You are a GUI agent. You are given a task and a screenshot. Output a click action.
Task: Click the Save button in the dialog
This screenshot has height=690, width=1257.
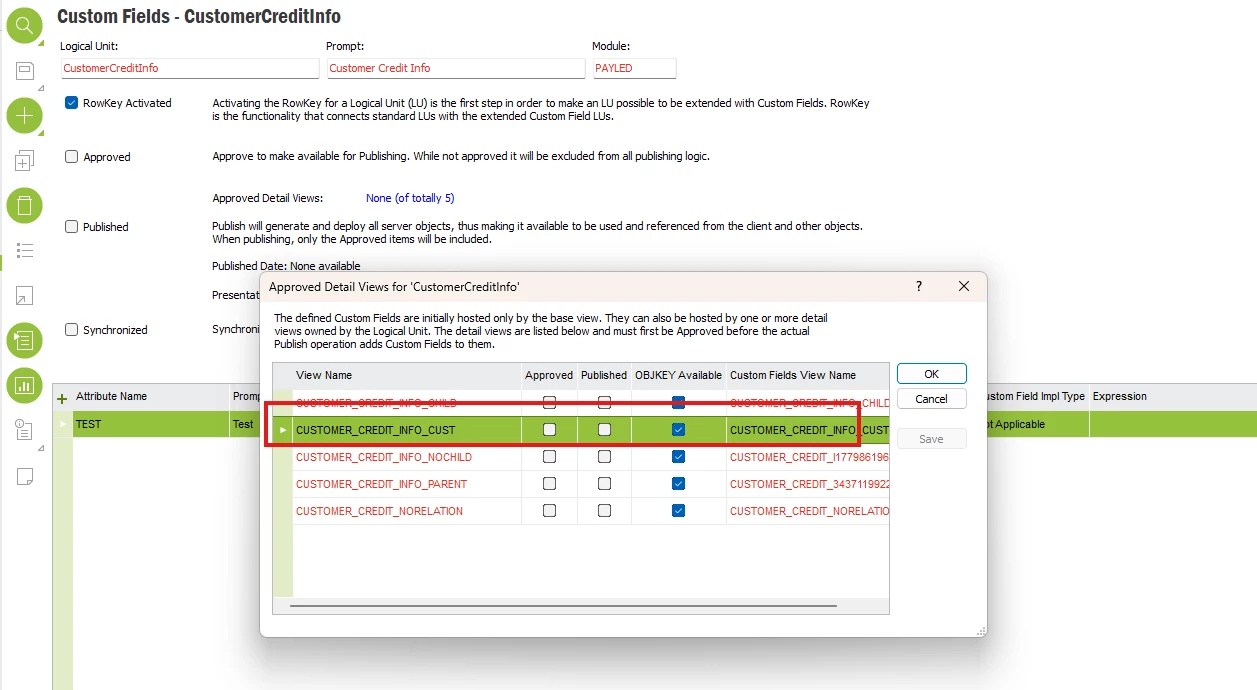point(931,439)
